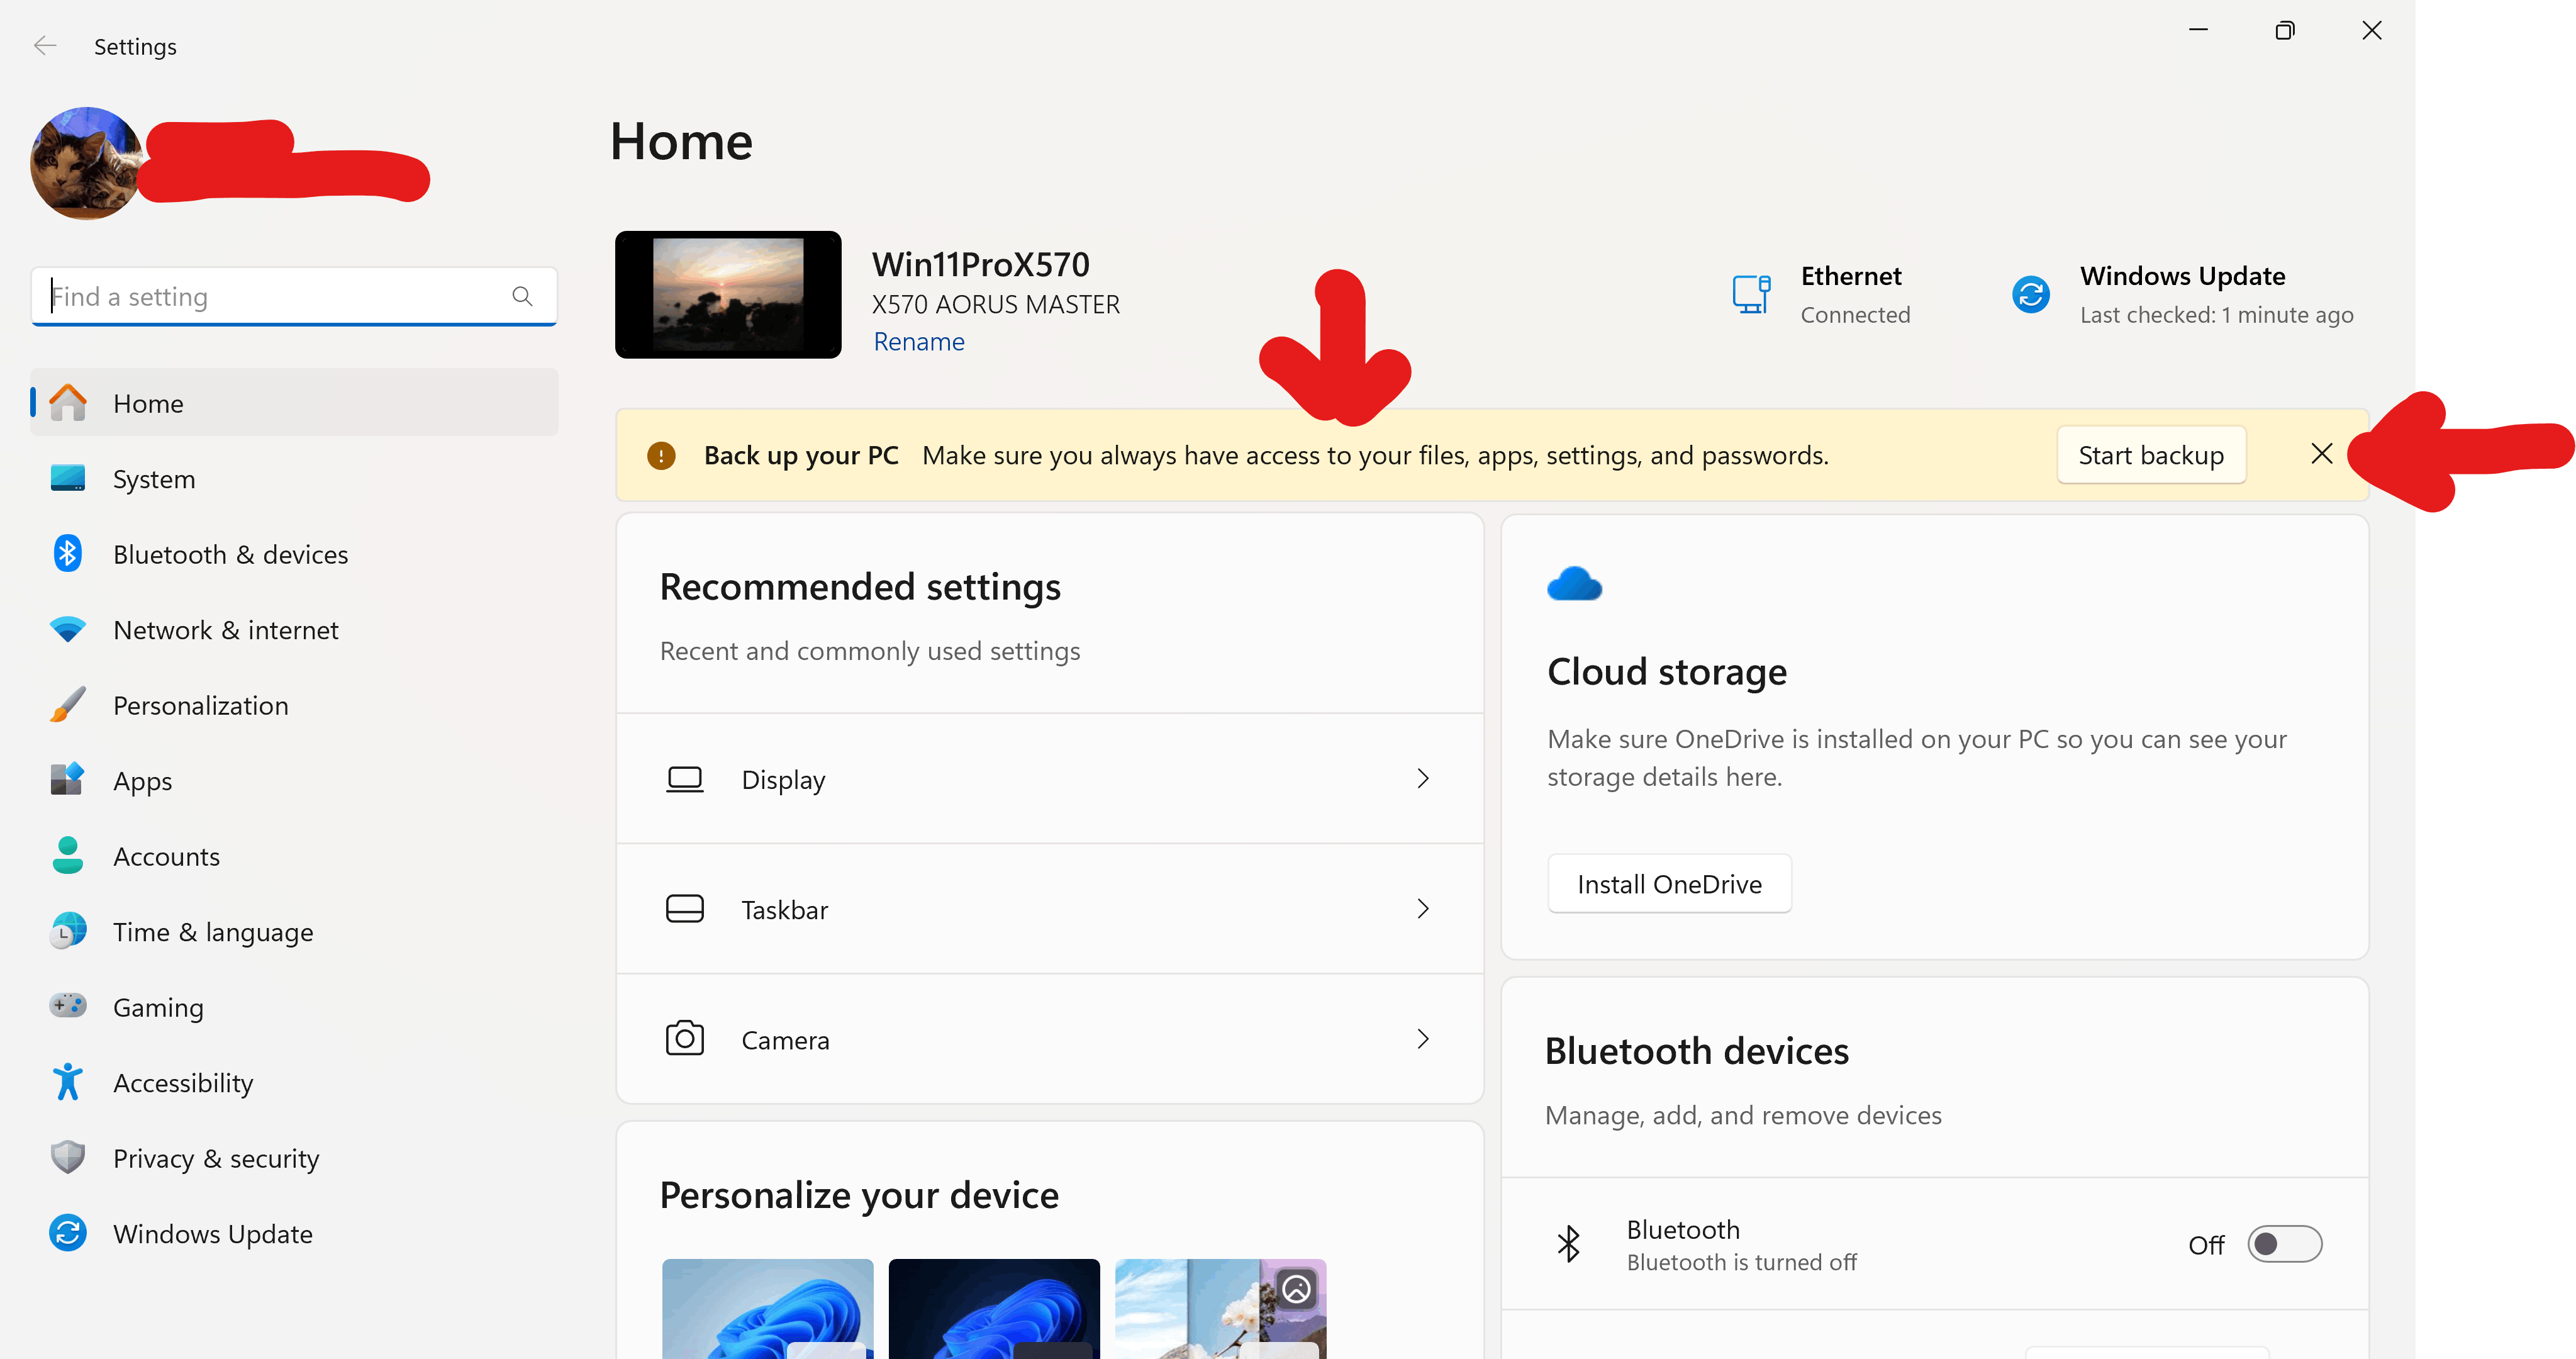Click the Start backup button
This screenshot has width=2576, height=1359.
2151,455
